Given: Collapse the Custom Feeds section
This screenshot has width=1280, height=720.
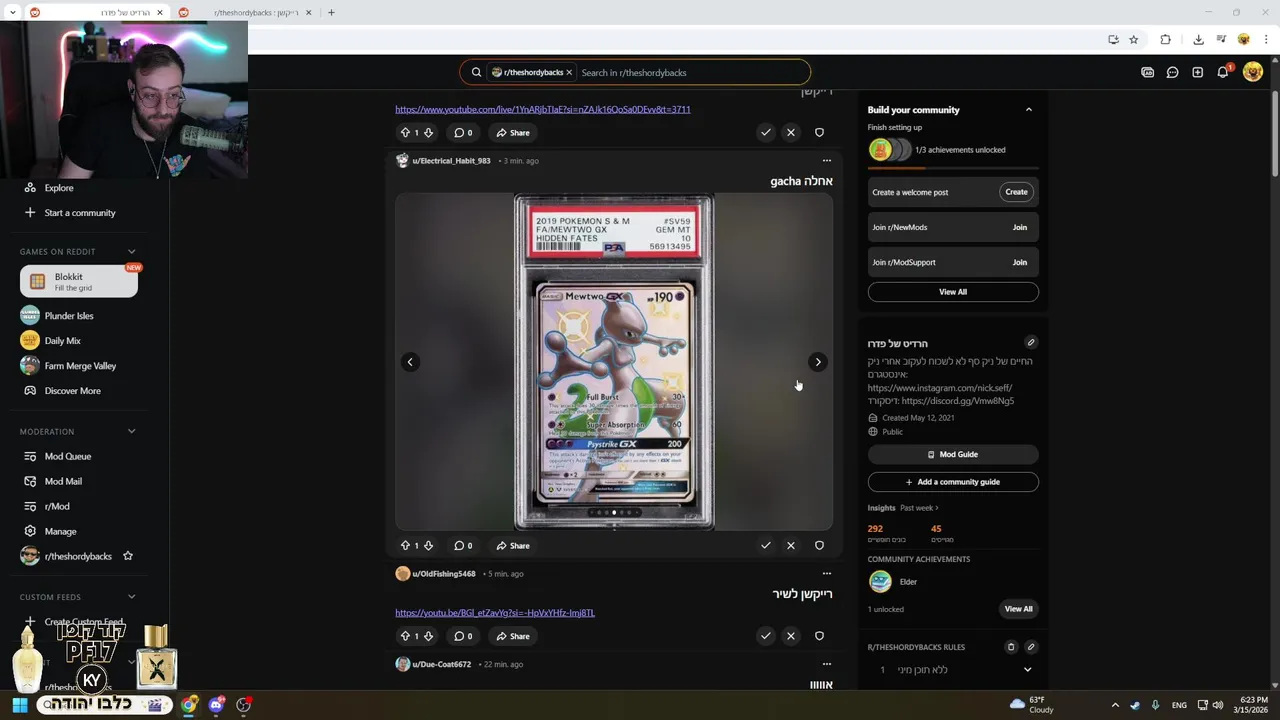Looking at the screenshot, I should (x=131, y=597).
